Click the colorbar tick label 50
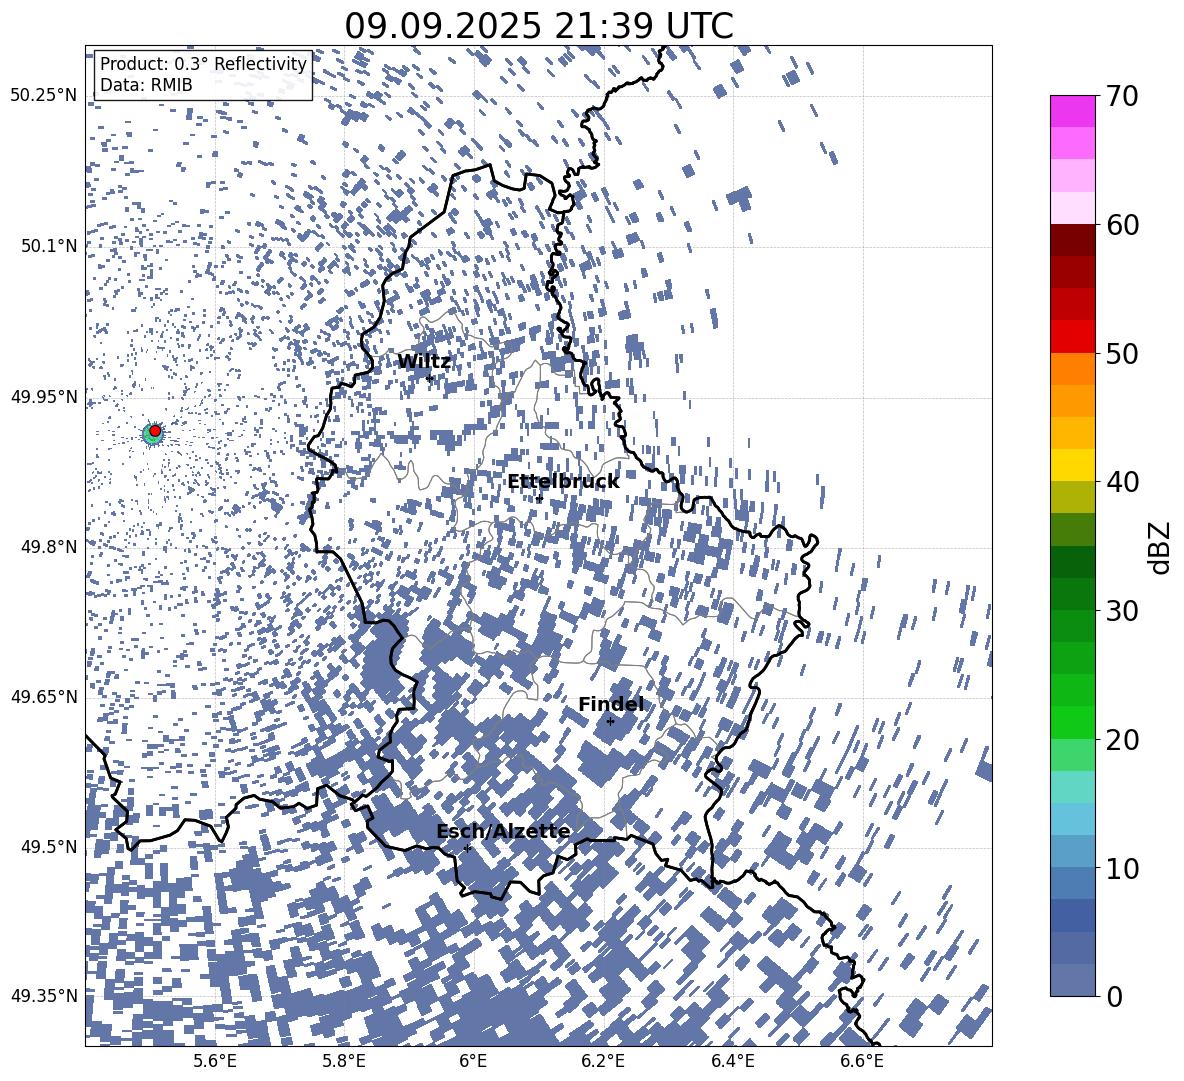Viewport: 1184px width, 1081px height. tap(1122, 353)
